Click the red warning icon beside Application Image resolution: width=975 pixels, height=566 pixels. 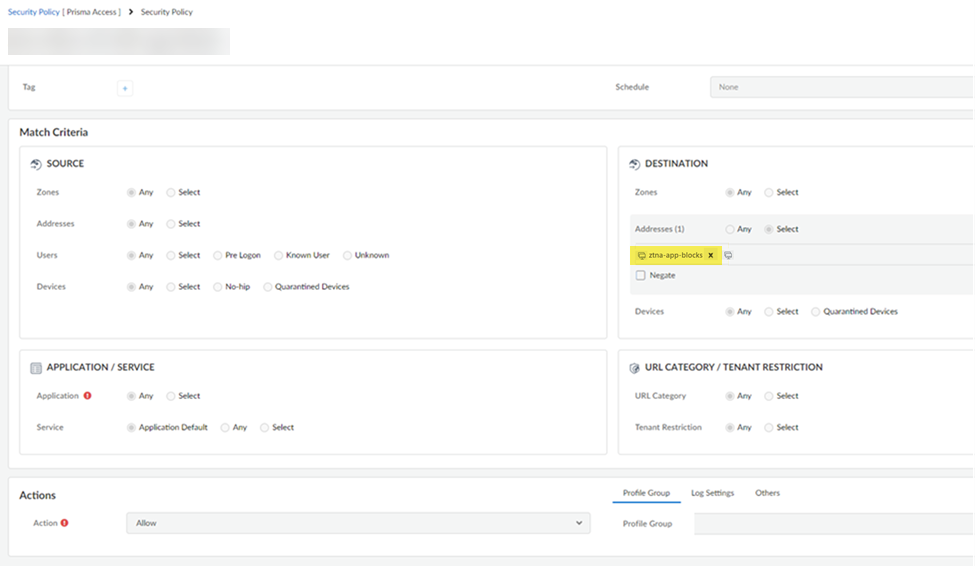tap(88, 396)
